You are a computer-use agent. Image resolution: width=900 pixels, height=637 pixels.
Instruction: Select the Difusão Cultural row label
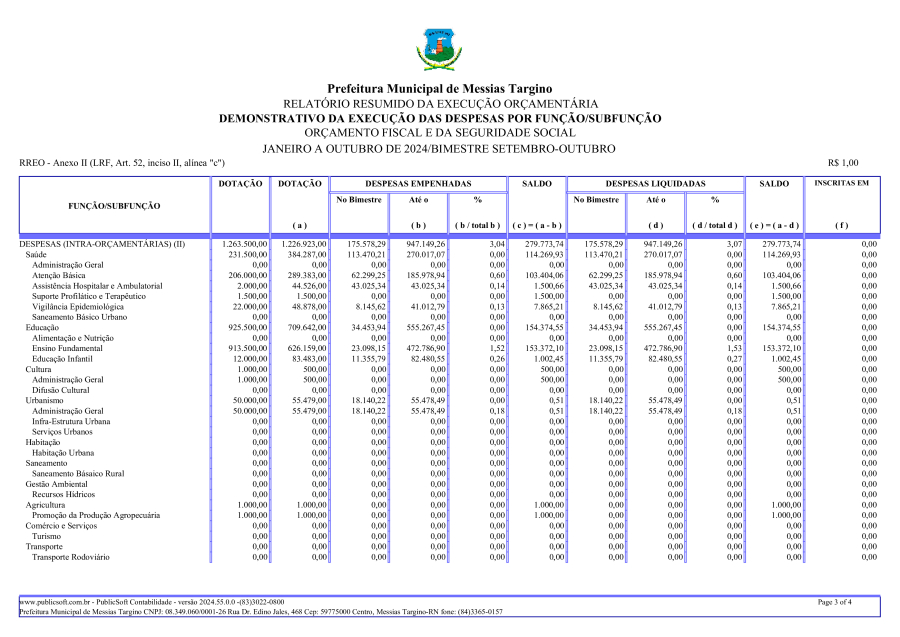(x=61, y=390)
